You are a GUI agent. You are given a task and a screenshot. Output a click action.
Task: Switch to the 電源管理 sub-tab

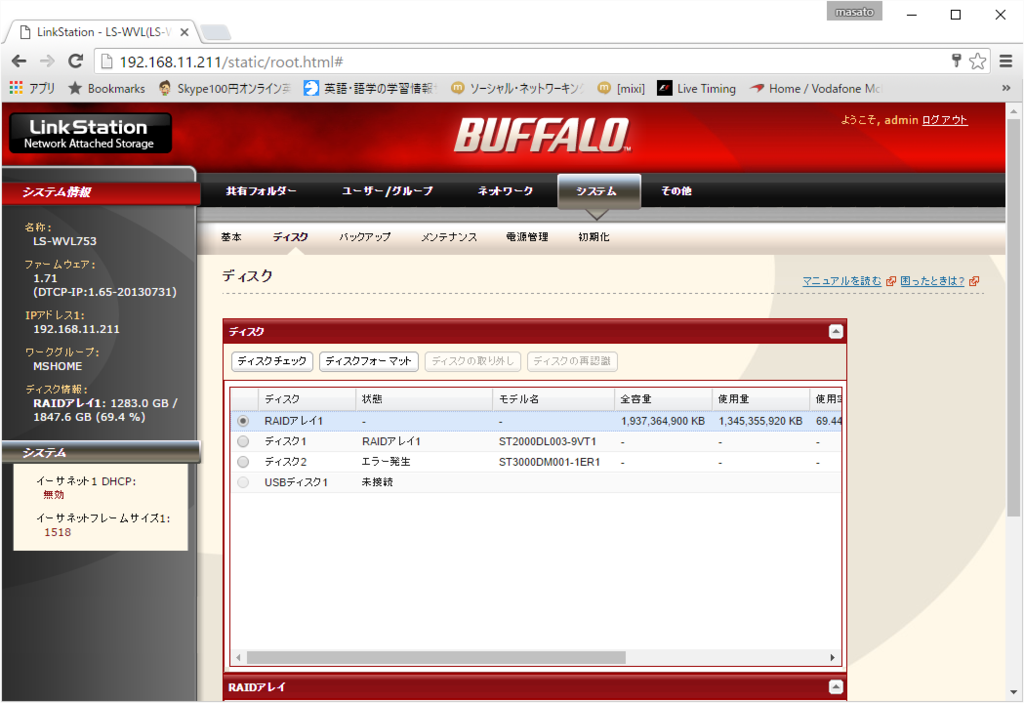526,237
